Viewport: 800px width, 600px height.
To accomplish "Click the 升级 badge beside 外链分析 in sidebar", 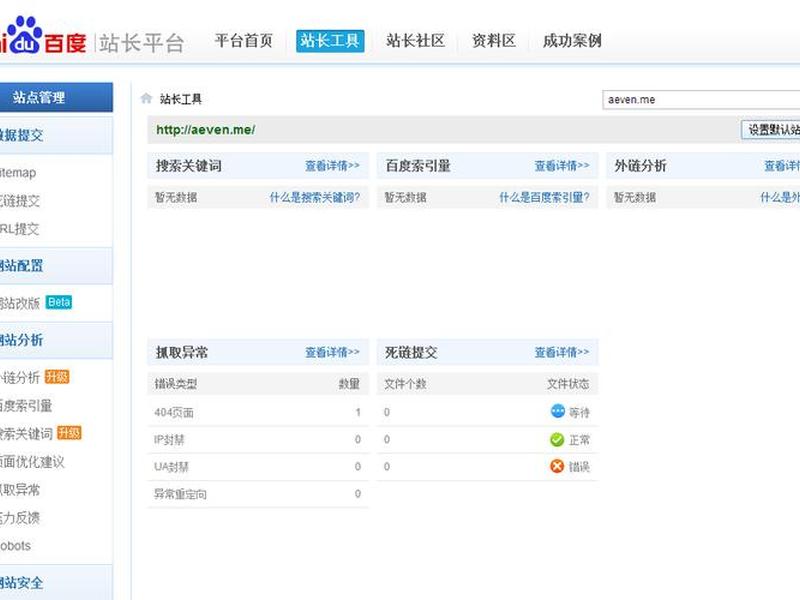I will point(57,377).
